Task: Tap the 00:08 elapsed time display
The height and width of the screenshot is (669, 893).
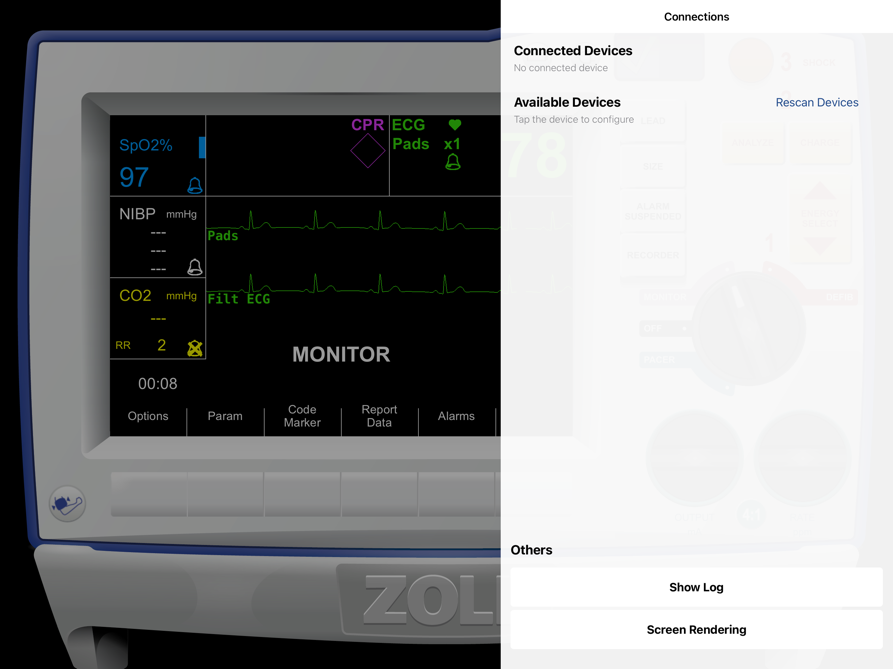Action: (x=156, y=384)
